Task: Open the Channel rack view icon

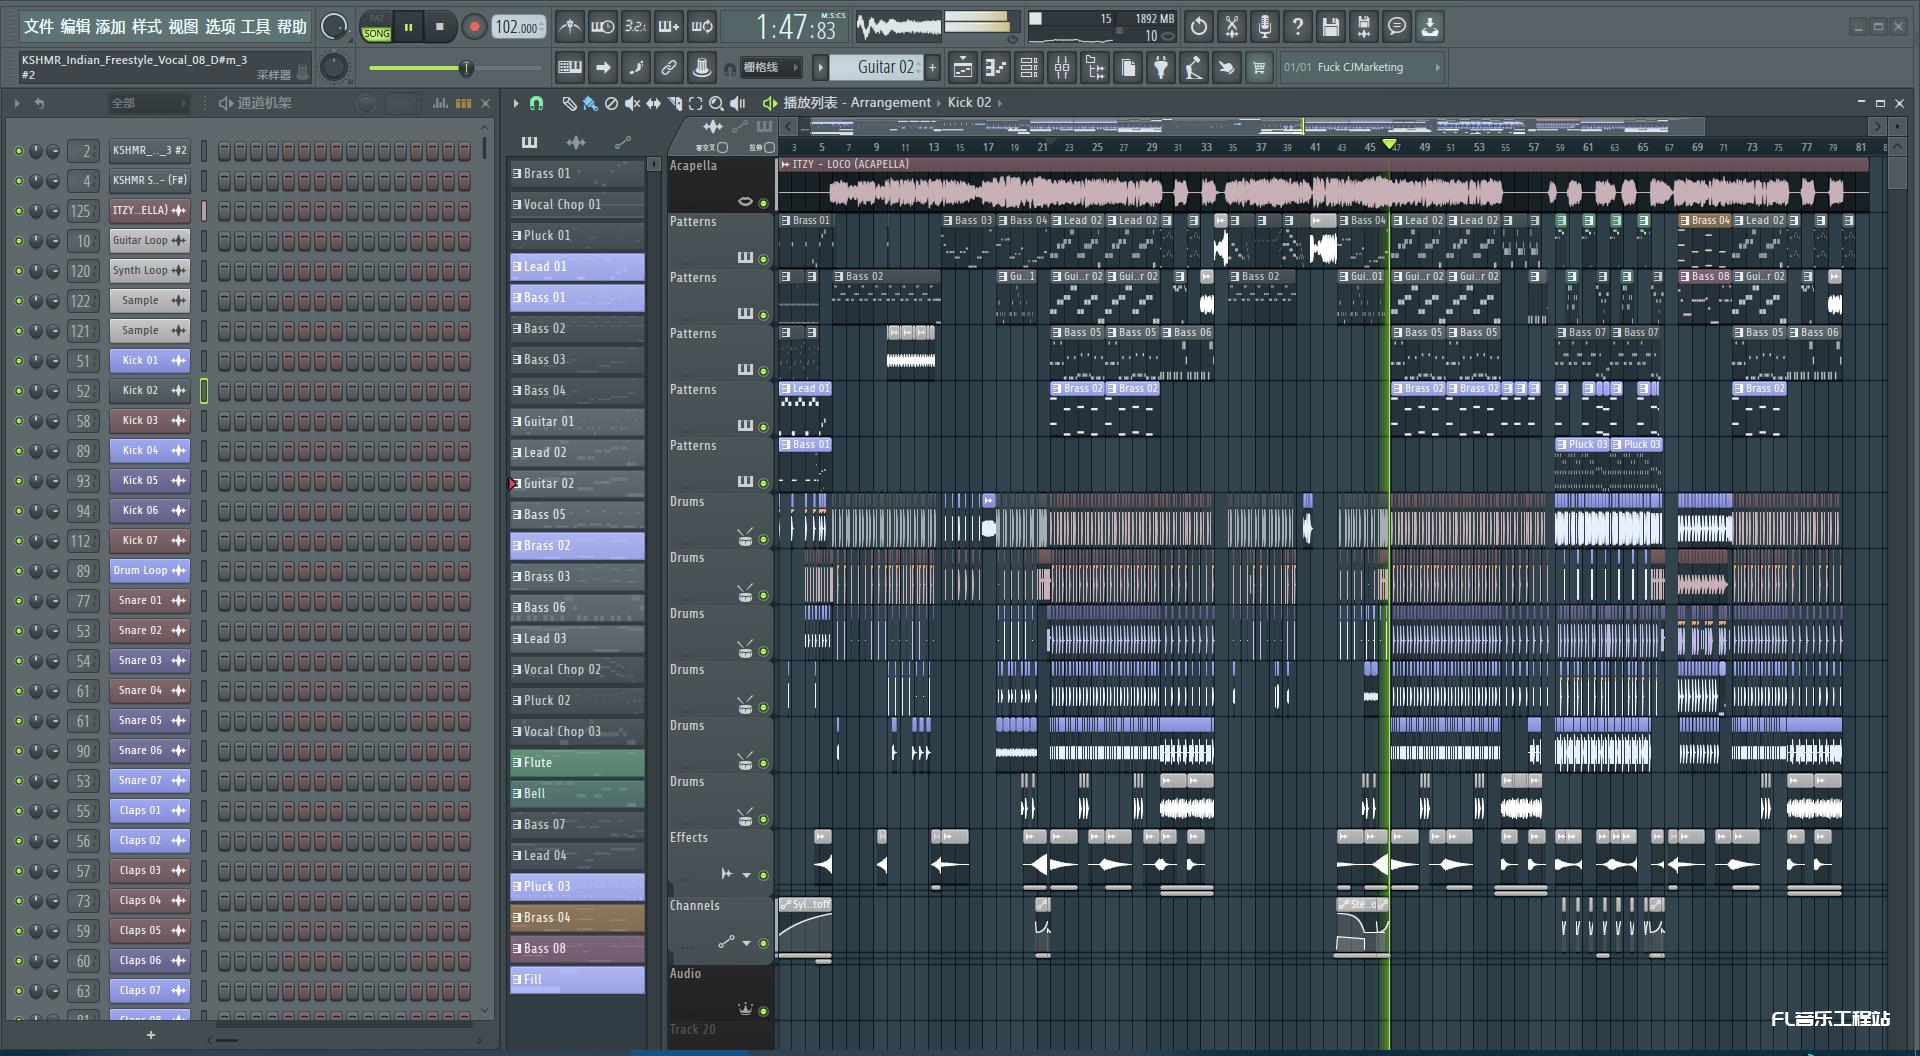Action: (x=1028, y=68)
